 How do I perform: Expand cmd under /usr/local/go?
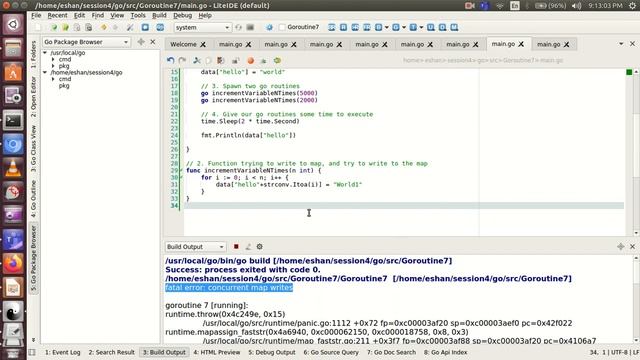(53, 59)
